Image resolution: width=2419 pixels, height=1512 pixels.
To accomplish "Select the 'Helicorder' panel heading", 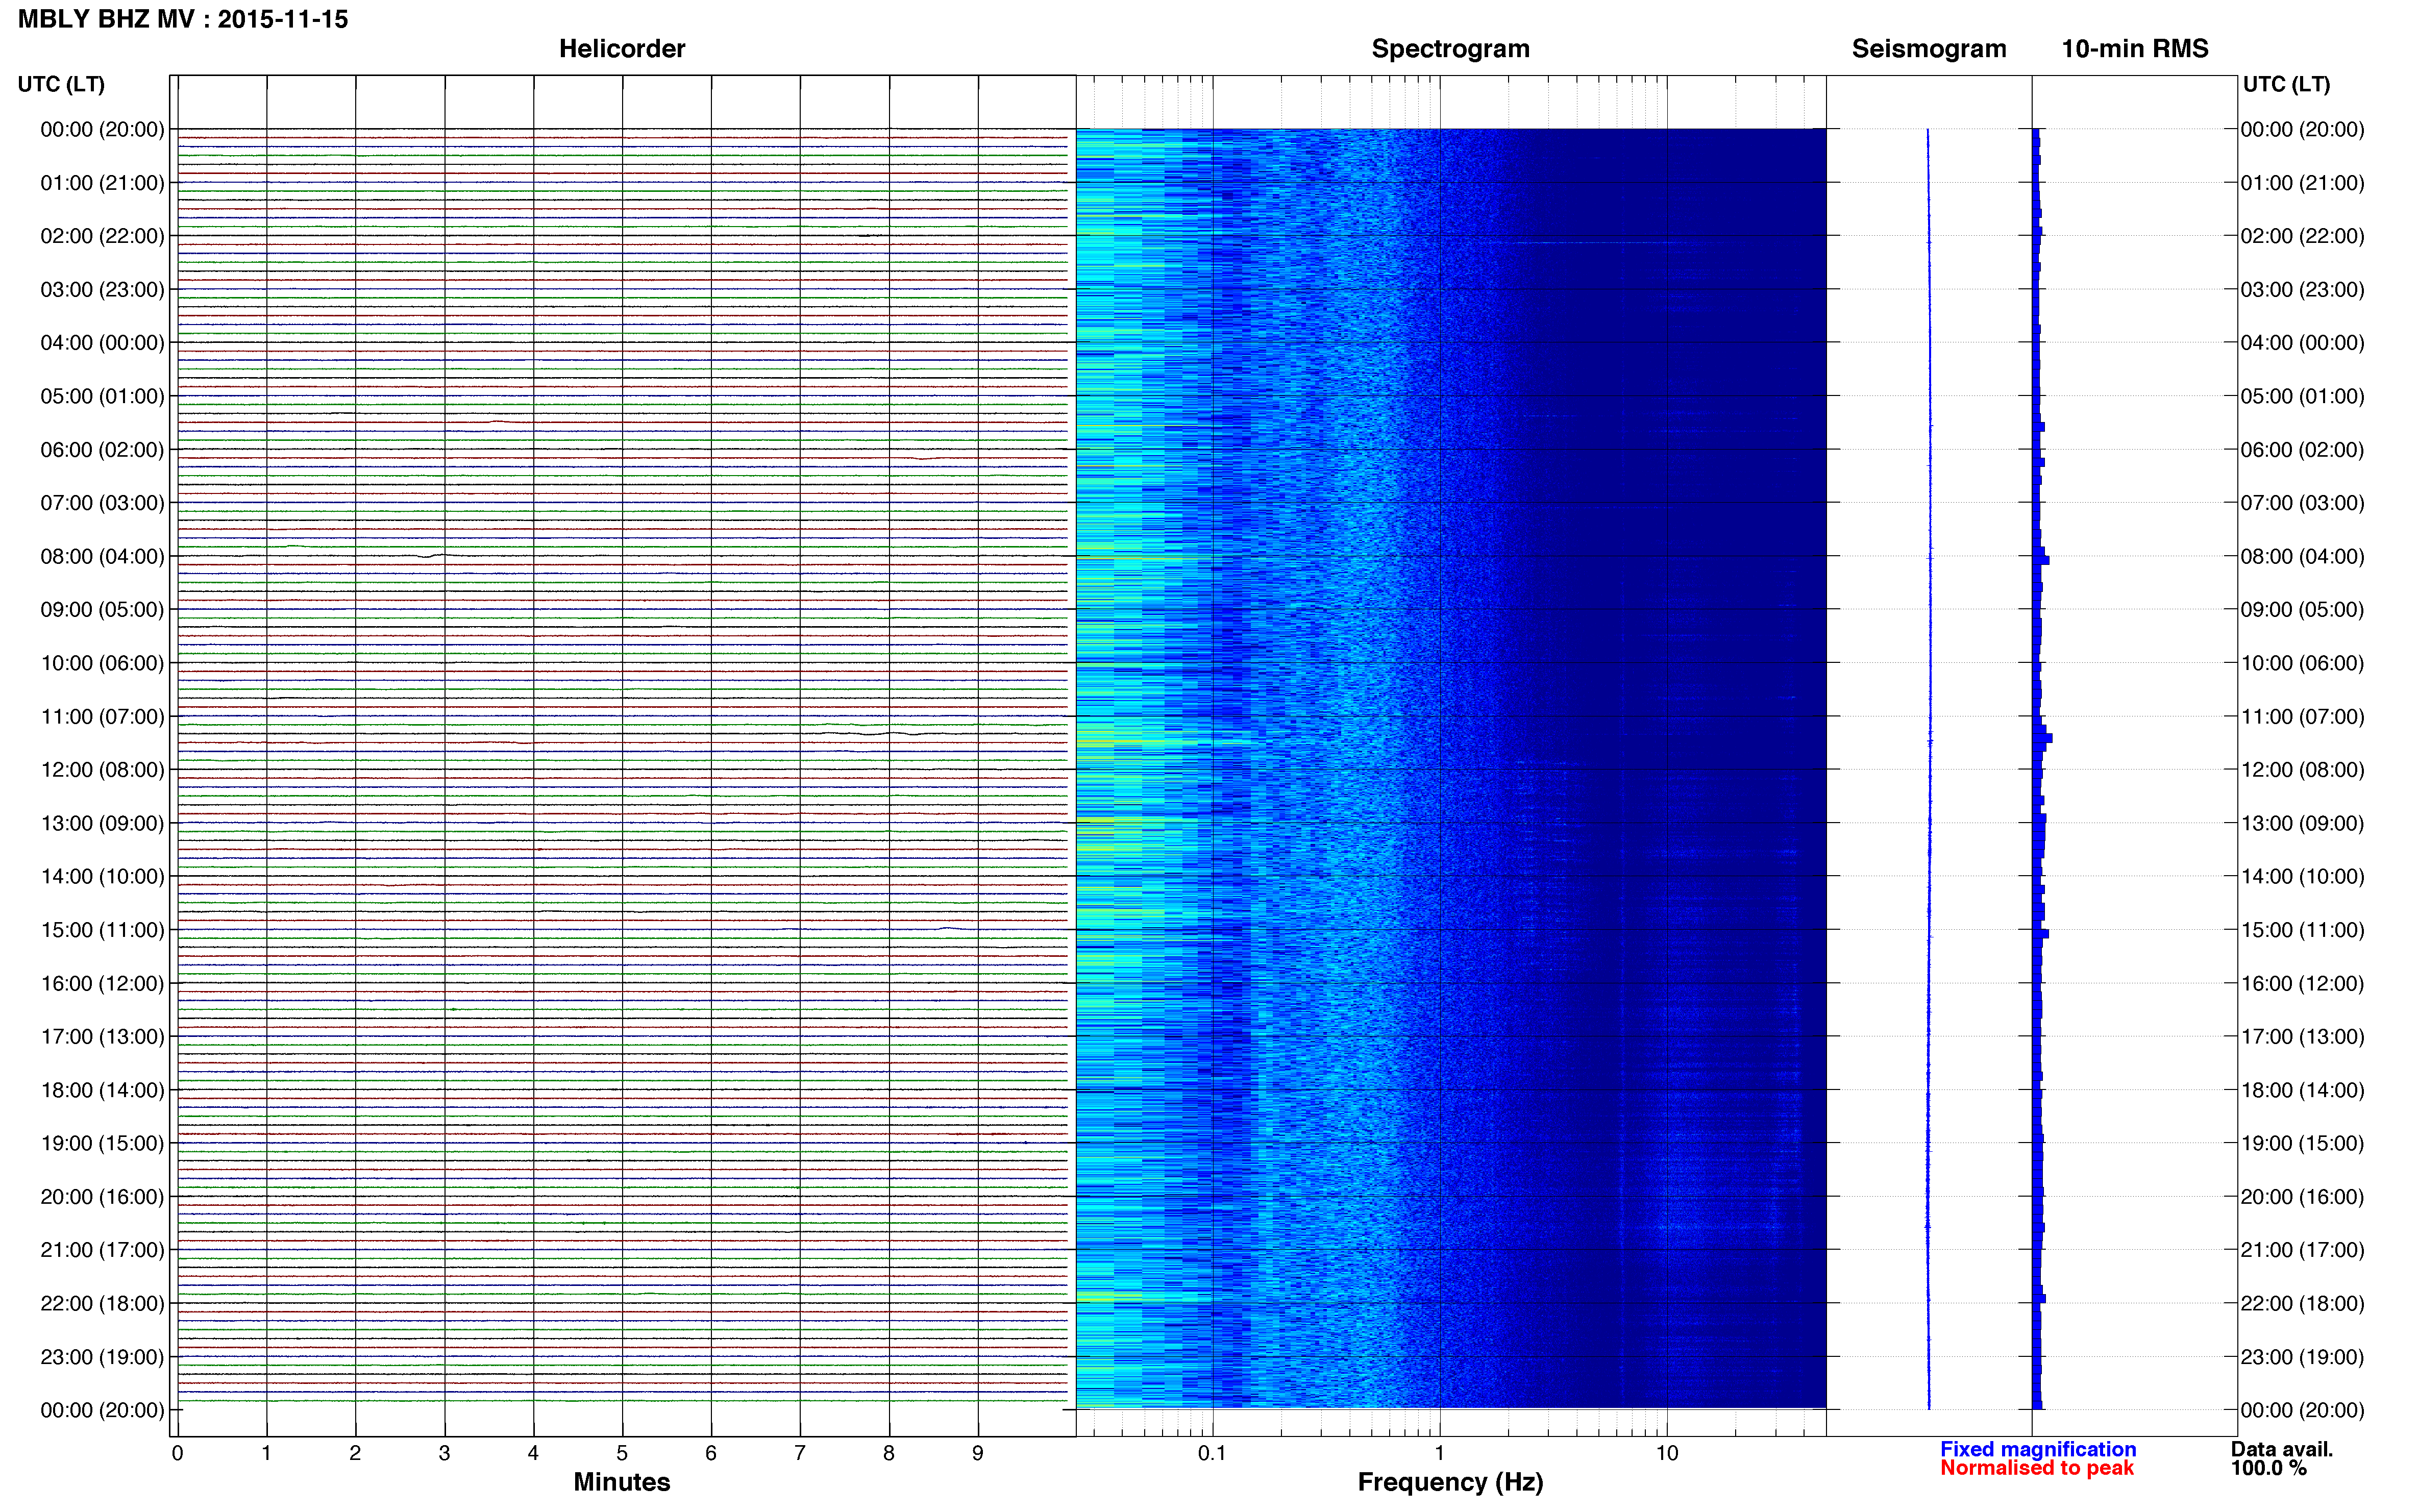I will (622, 49).
